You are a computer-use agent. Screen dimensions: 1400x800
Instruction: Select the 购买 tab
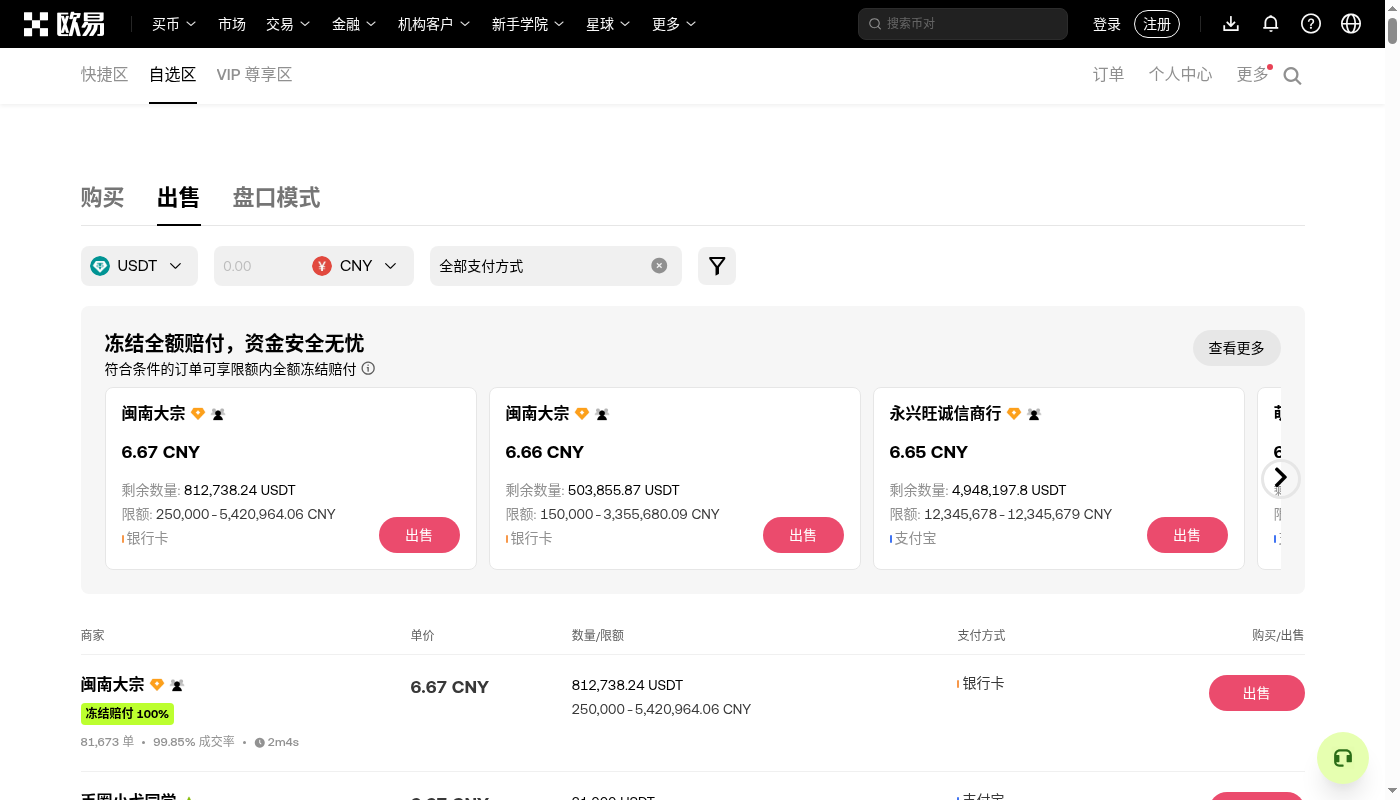102,198
